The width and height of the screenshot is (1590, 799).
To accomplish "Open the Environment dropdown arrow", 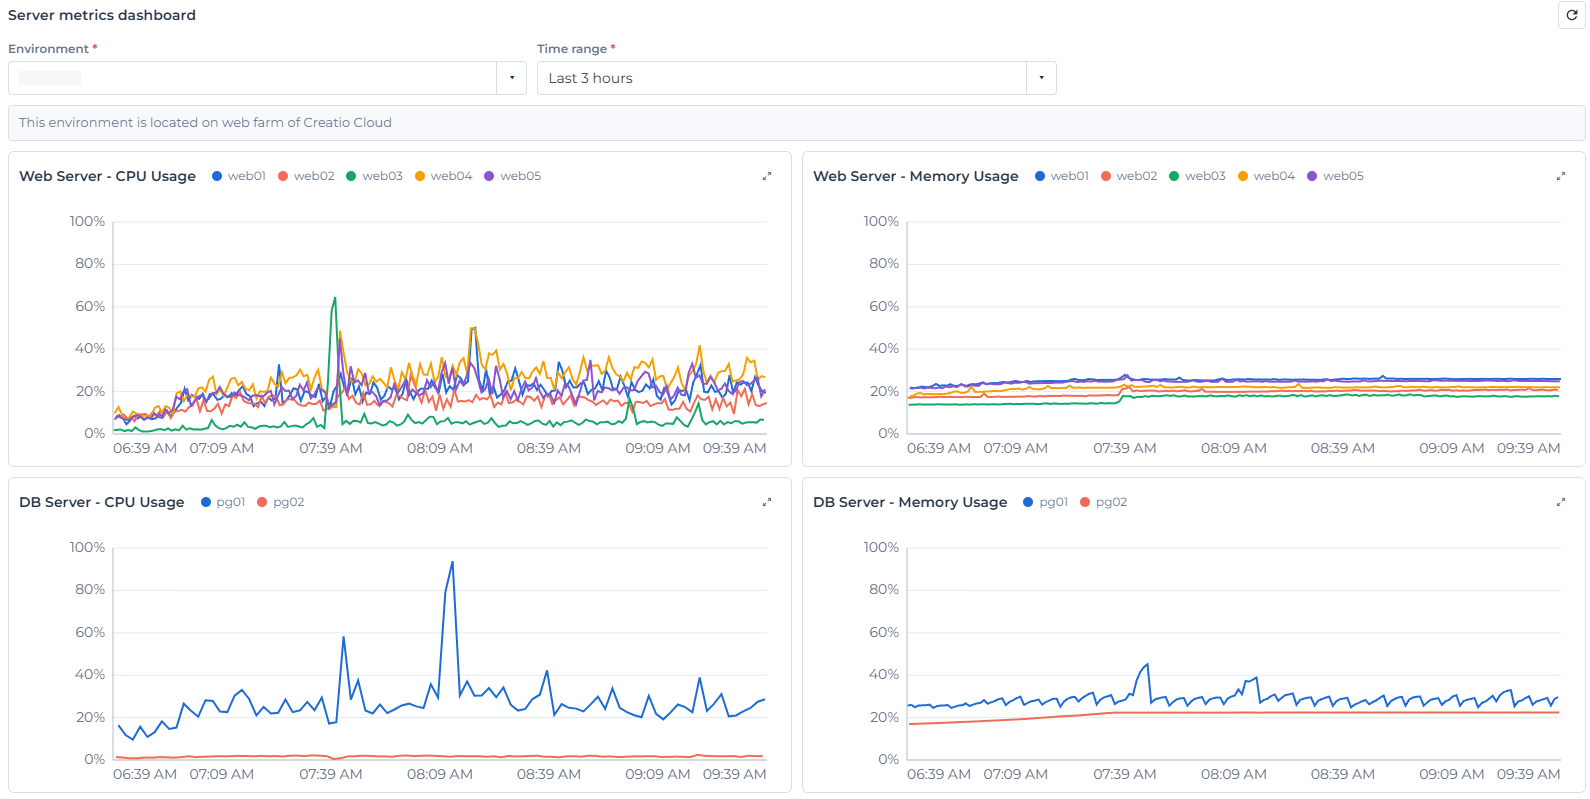I will [x=512, y=78].
